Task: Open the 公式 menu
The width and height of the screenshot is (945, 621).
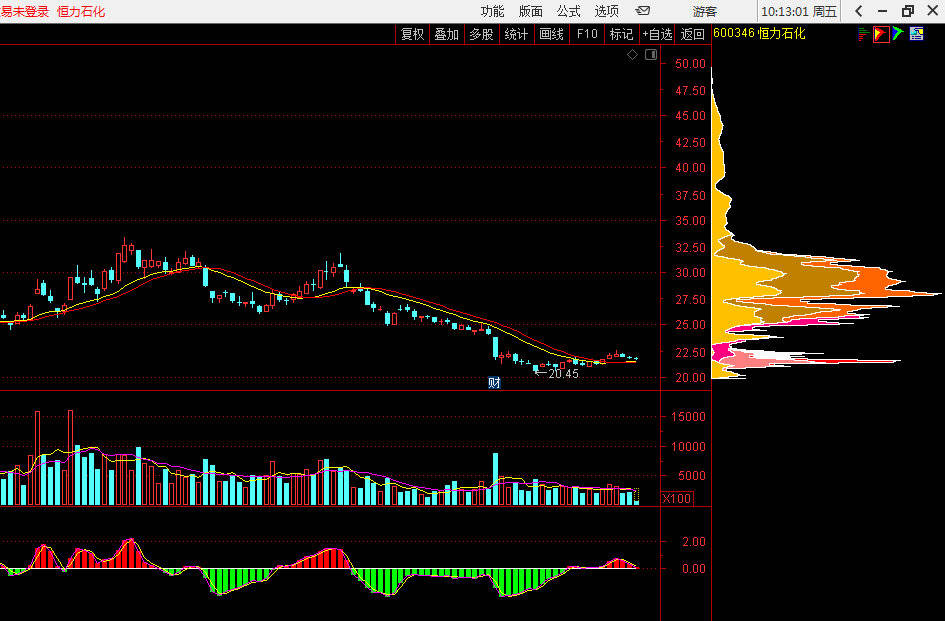Action: tap(568, 11)
